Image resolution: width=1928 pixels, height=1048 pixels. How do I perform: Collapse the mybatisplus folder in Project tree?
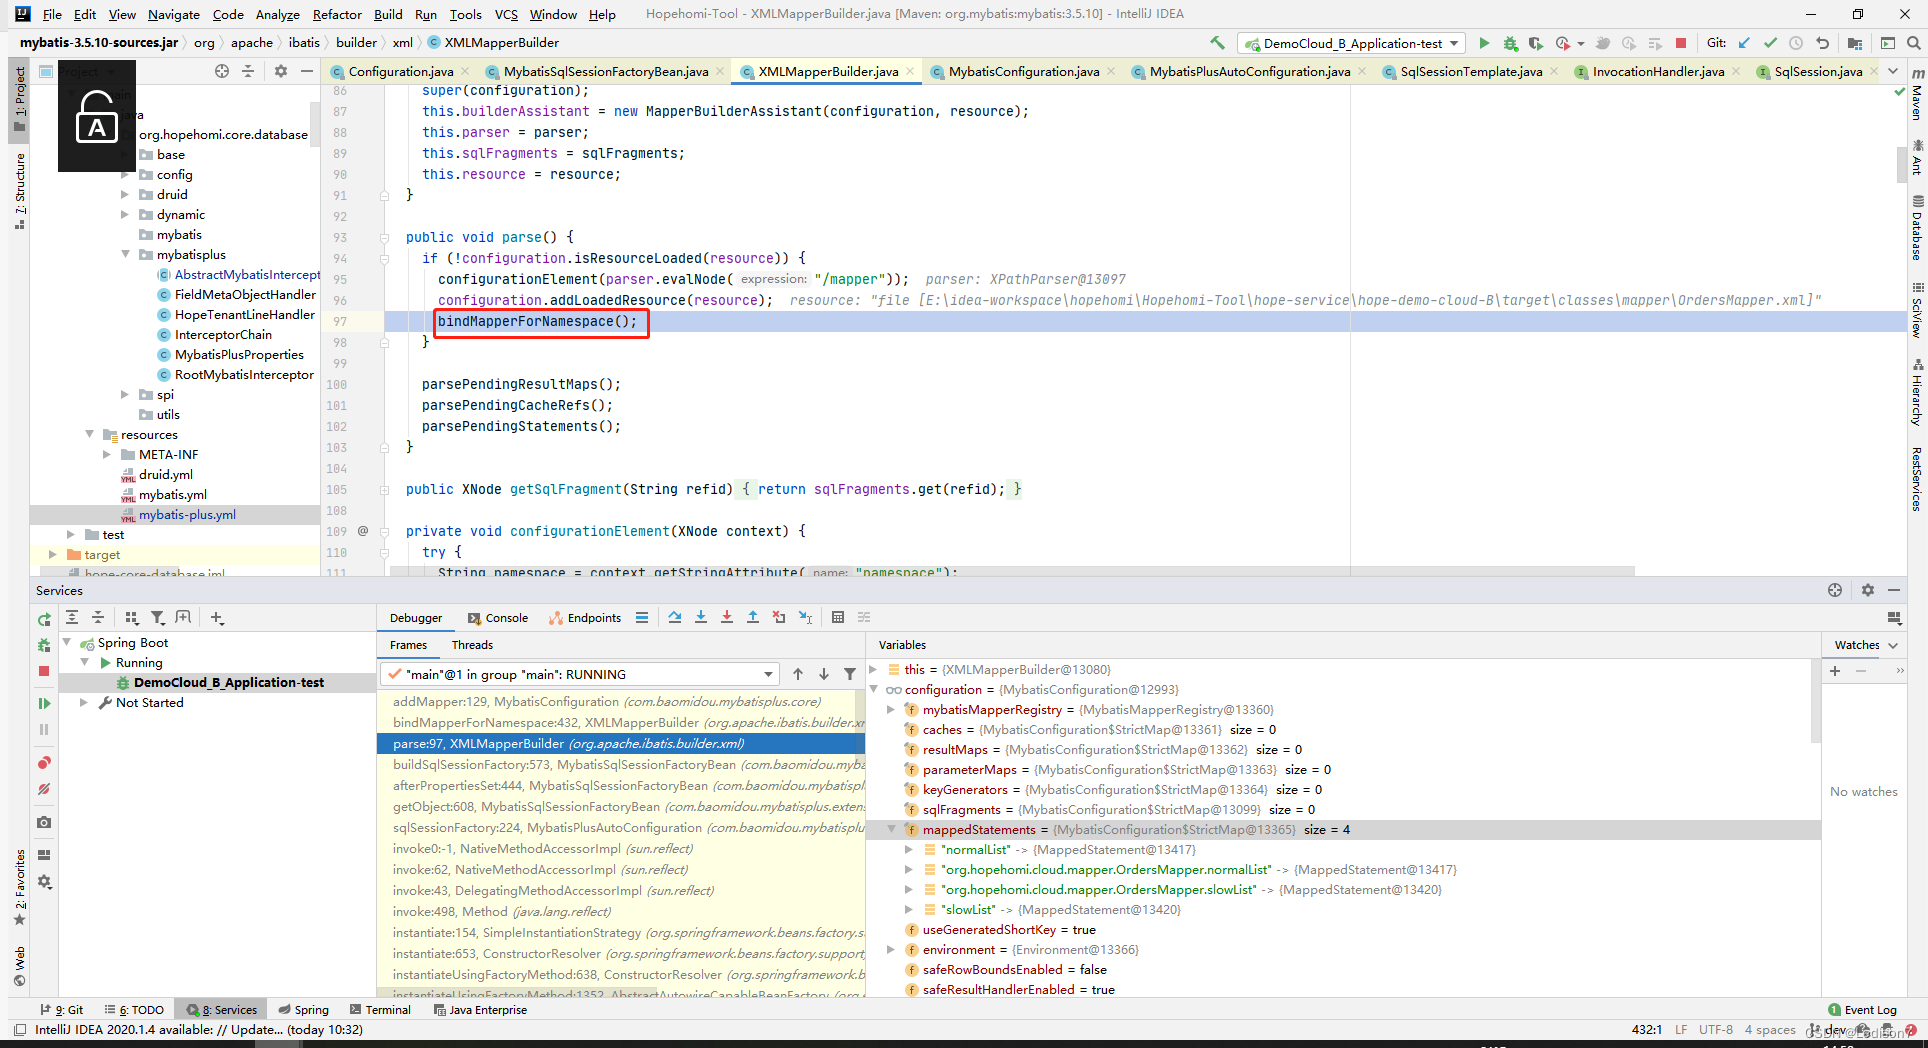point(125,254)
